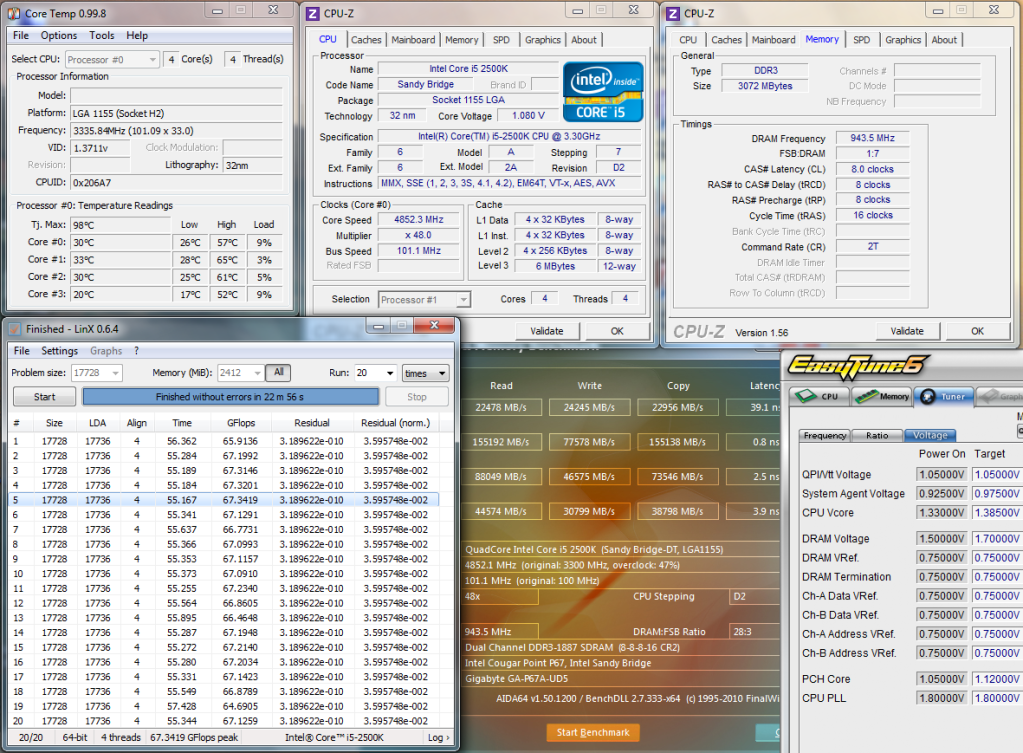The height and width of the screenshot is (753, 1023).
Task: Switch to Graphics tab in first CPU-Z
Action: 543,40
